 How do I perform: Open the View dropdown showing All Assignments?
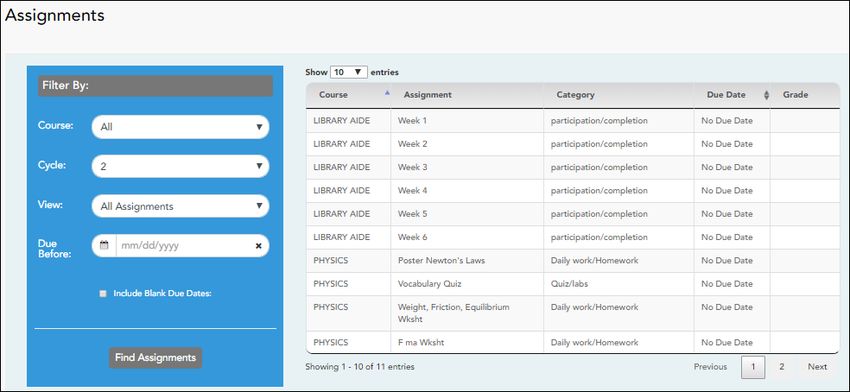coord(181,207)
